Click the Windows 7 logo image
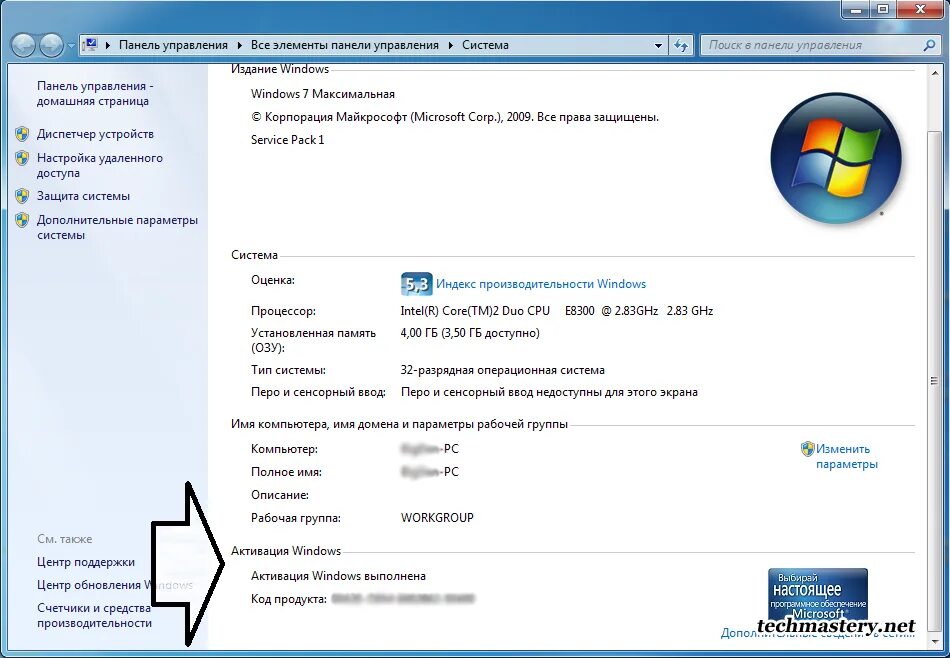This screenshot has width=950, height=658. pyautogui.click(x=836, y=158)
